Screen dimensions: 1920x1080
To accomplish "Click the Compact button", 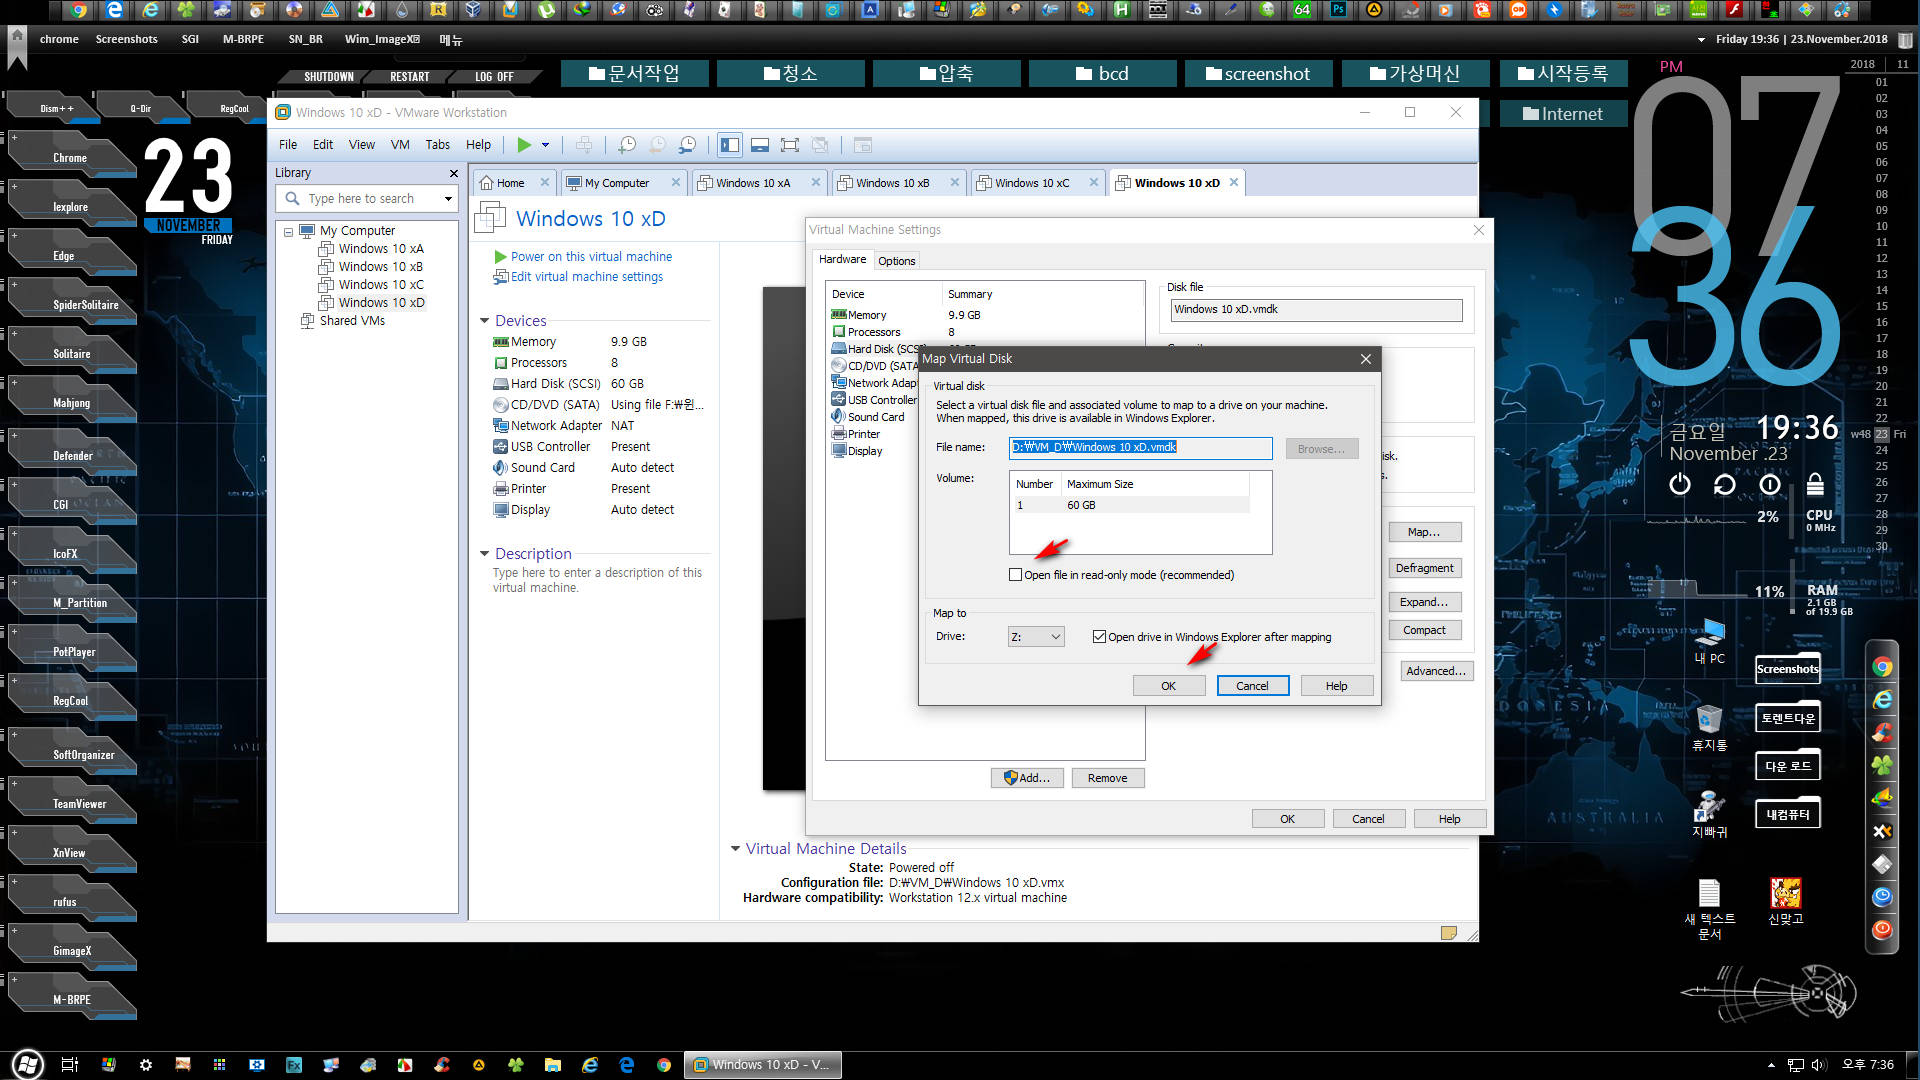I will point(1424,630).
